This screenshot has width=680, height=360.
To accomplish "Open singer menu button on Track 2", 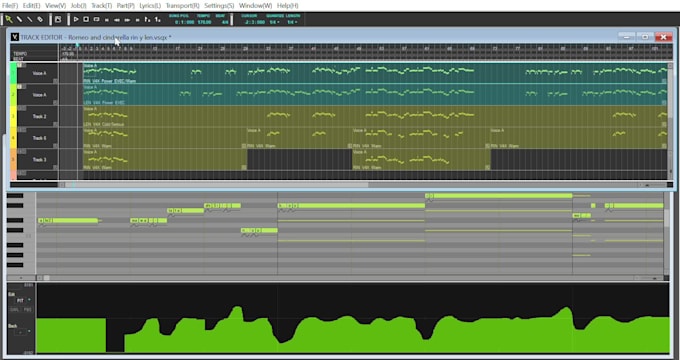I will [x=56, y=124].
